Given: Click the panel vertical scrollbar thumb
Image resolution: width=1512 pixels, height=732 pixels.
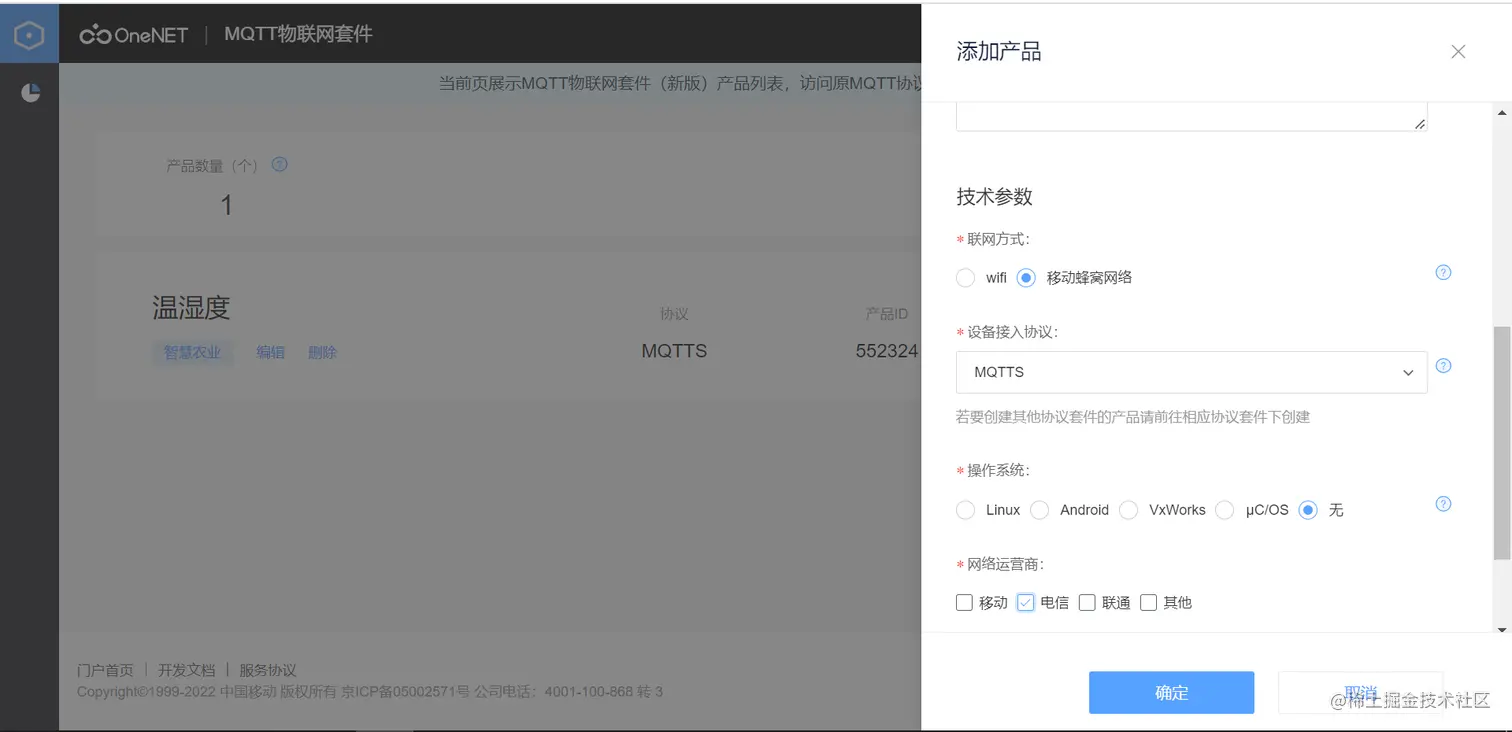Looking at the screenshot, I should 1501,442.
